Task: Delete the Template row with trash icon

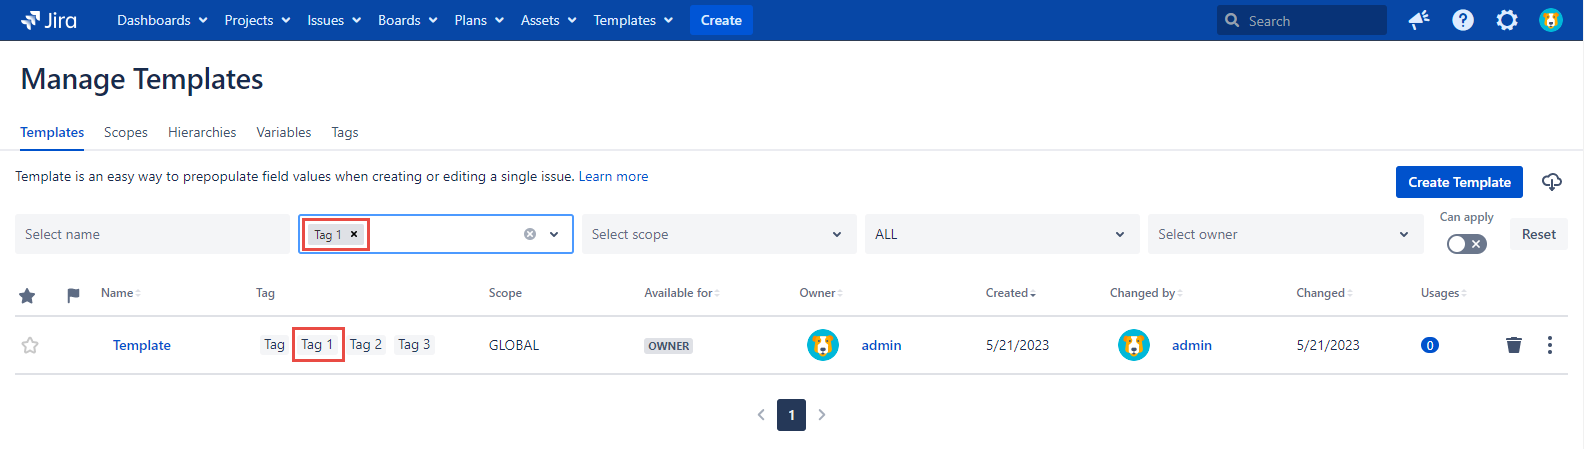Action: coord(1514,345)
